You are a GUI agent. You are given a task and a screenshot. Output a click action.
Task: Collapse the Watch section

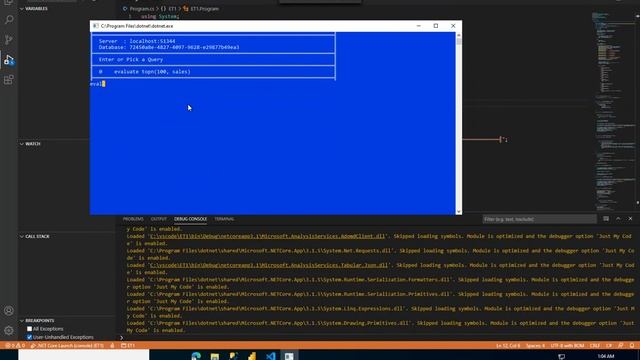coord(30,144)
